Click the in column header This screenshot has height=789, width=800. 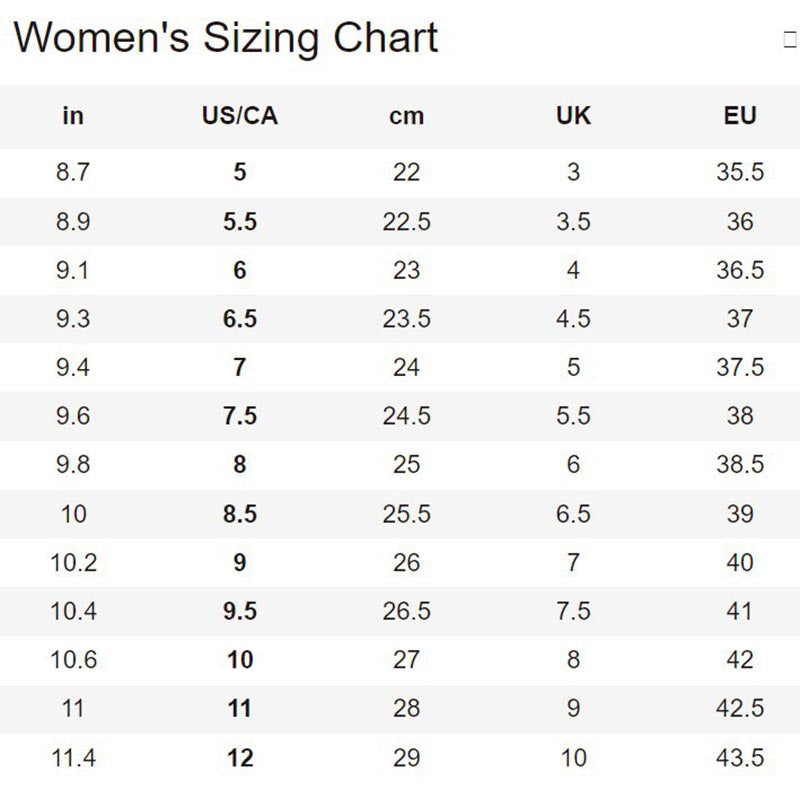pyautogui.click(x=73, y=116)
